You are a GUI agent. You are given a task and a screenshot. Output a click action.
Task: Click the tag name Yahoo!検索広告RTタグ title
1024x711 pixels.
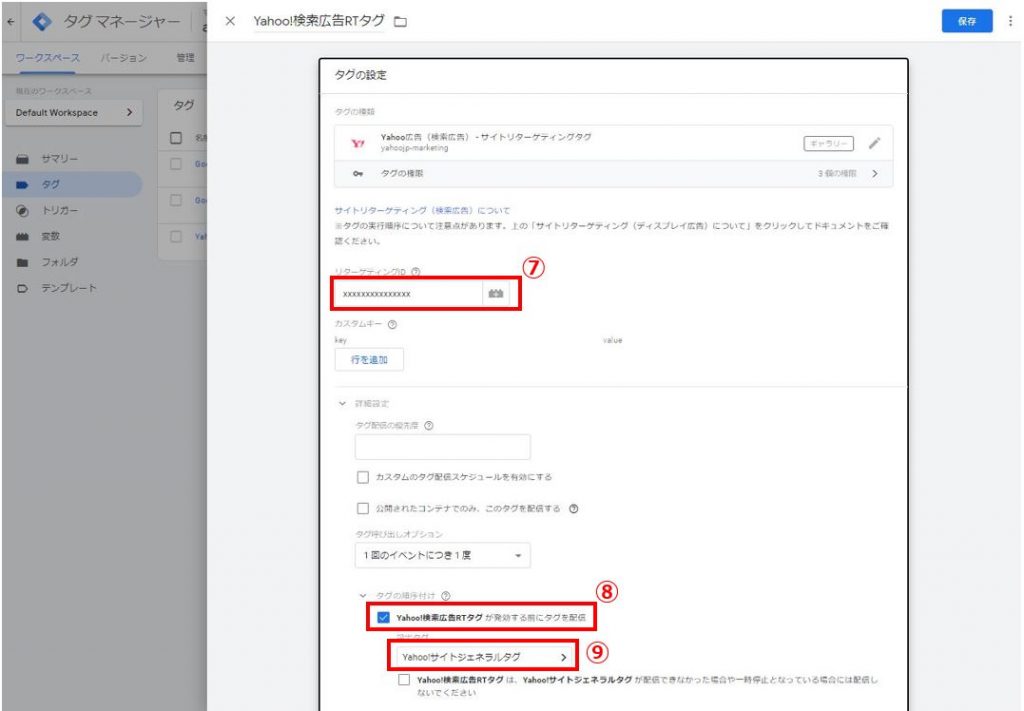[x=319, y=21]
